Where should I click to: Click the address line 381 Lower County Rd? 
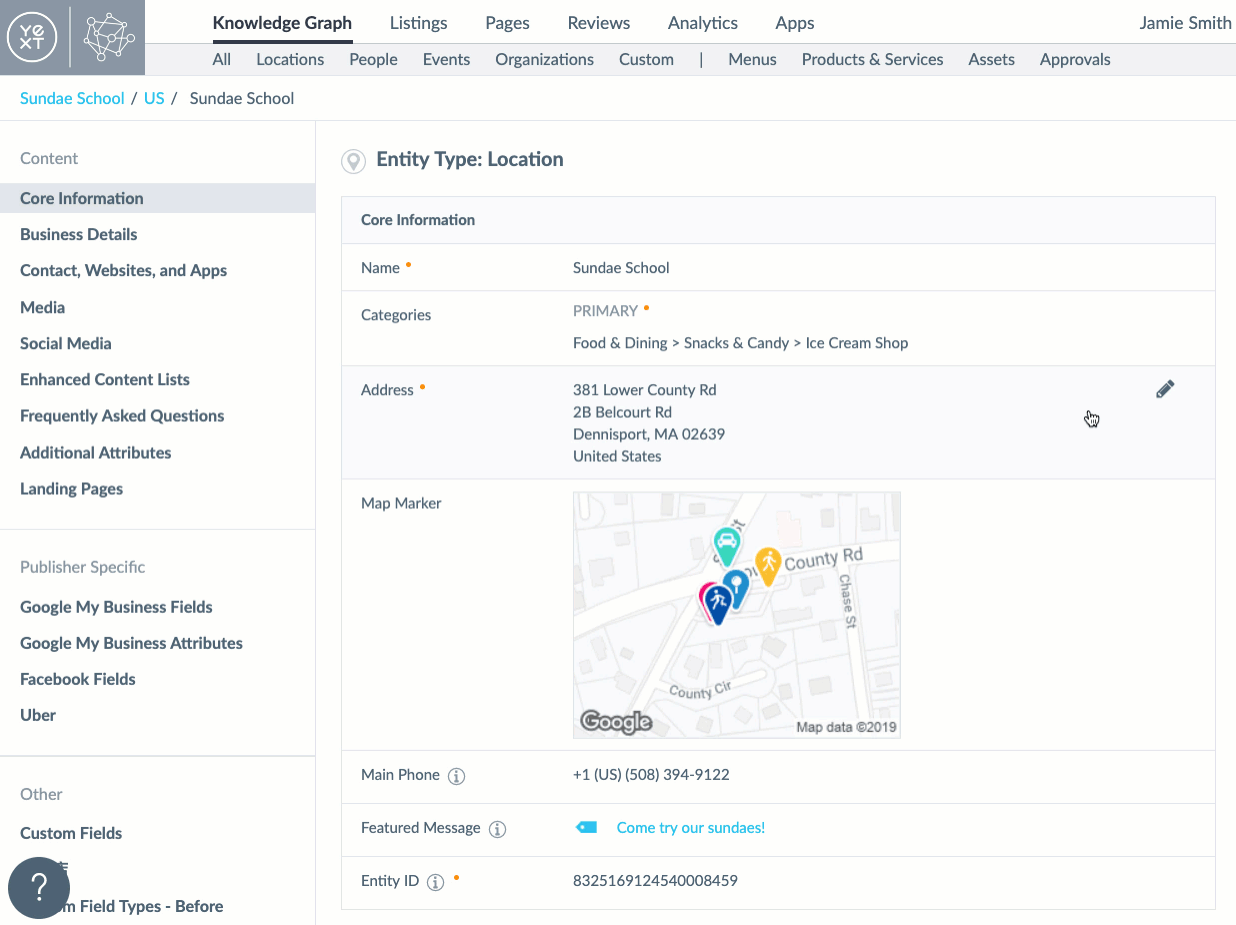[x=645, y=390]
